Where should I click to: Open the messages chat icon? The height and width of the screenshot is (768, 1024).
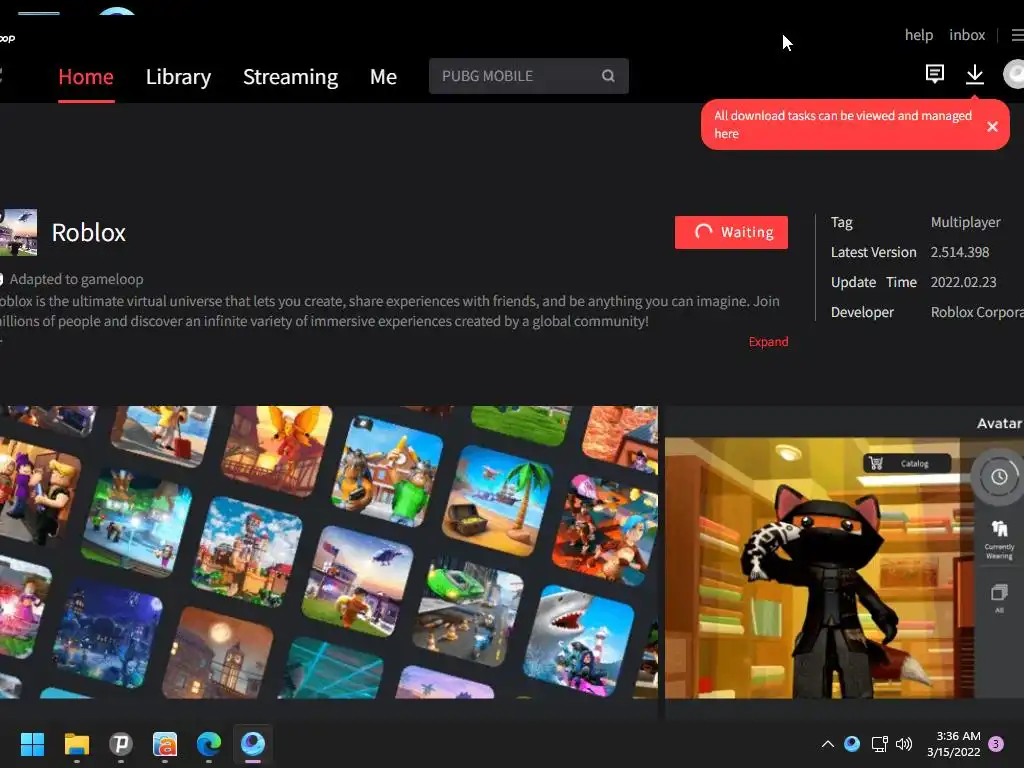point(935,74)
